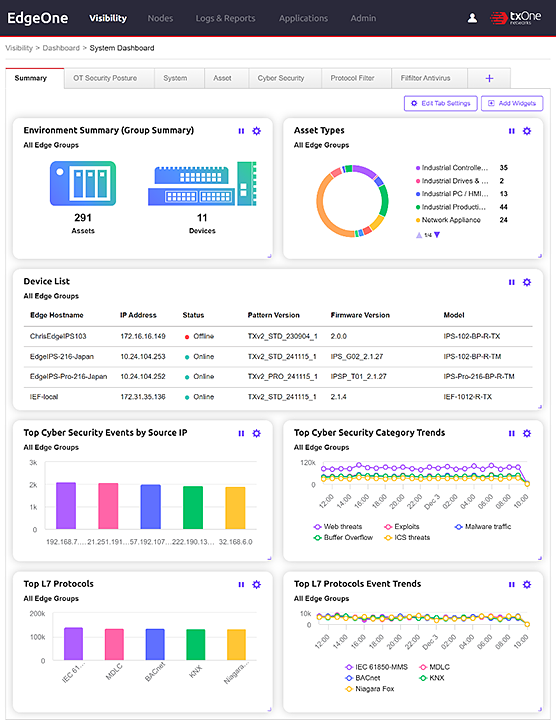Toggle Exploits legend series
This screenshot has width=556, height=720.
tap(402, 527)
